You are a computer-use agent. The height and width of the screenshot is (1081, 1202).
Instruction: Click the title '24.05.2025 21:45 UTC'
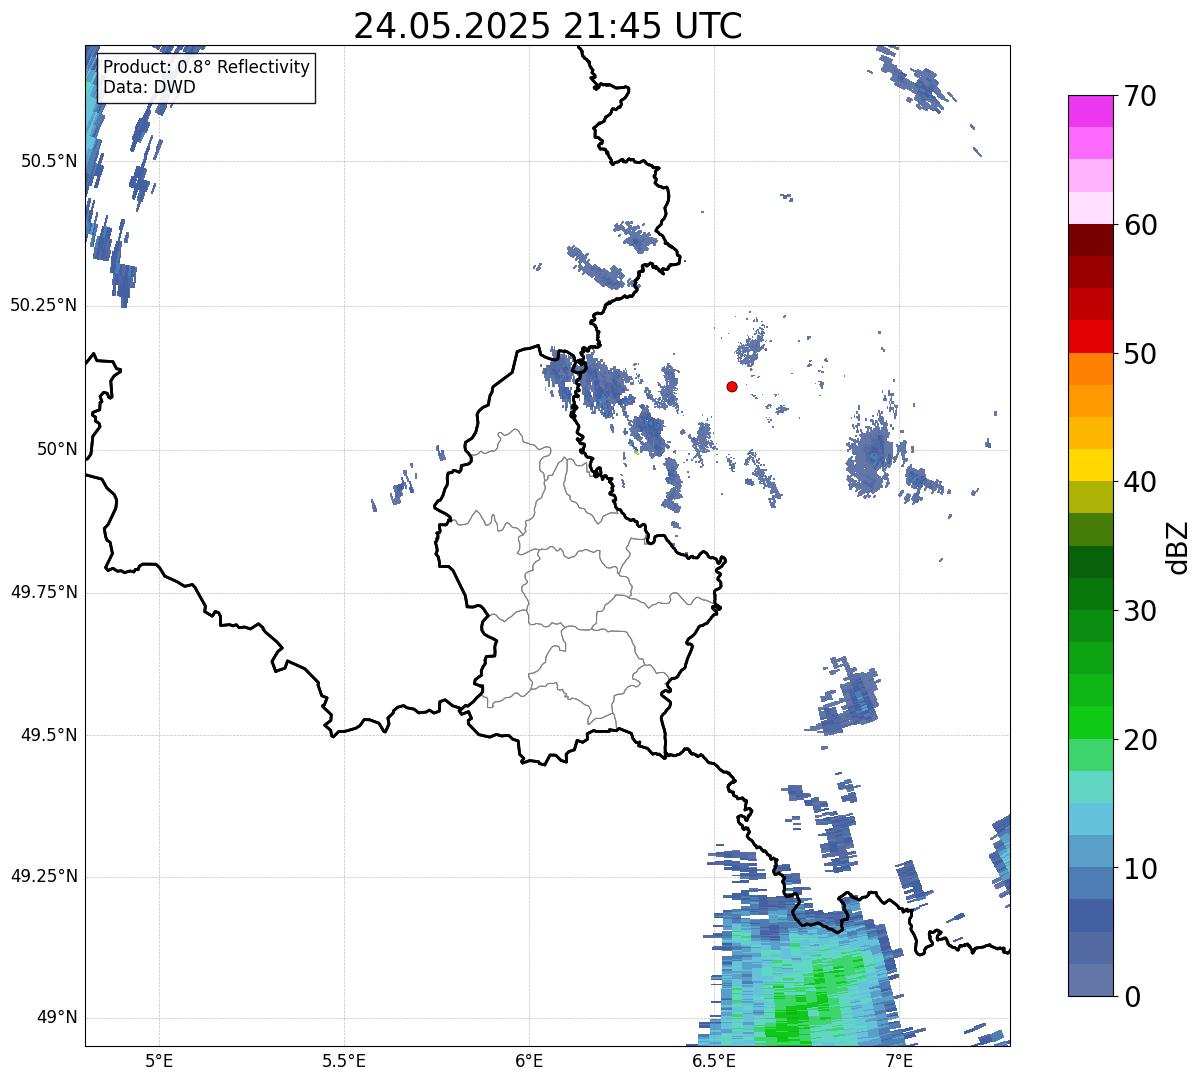pos(548,26)
